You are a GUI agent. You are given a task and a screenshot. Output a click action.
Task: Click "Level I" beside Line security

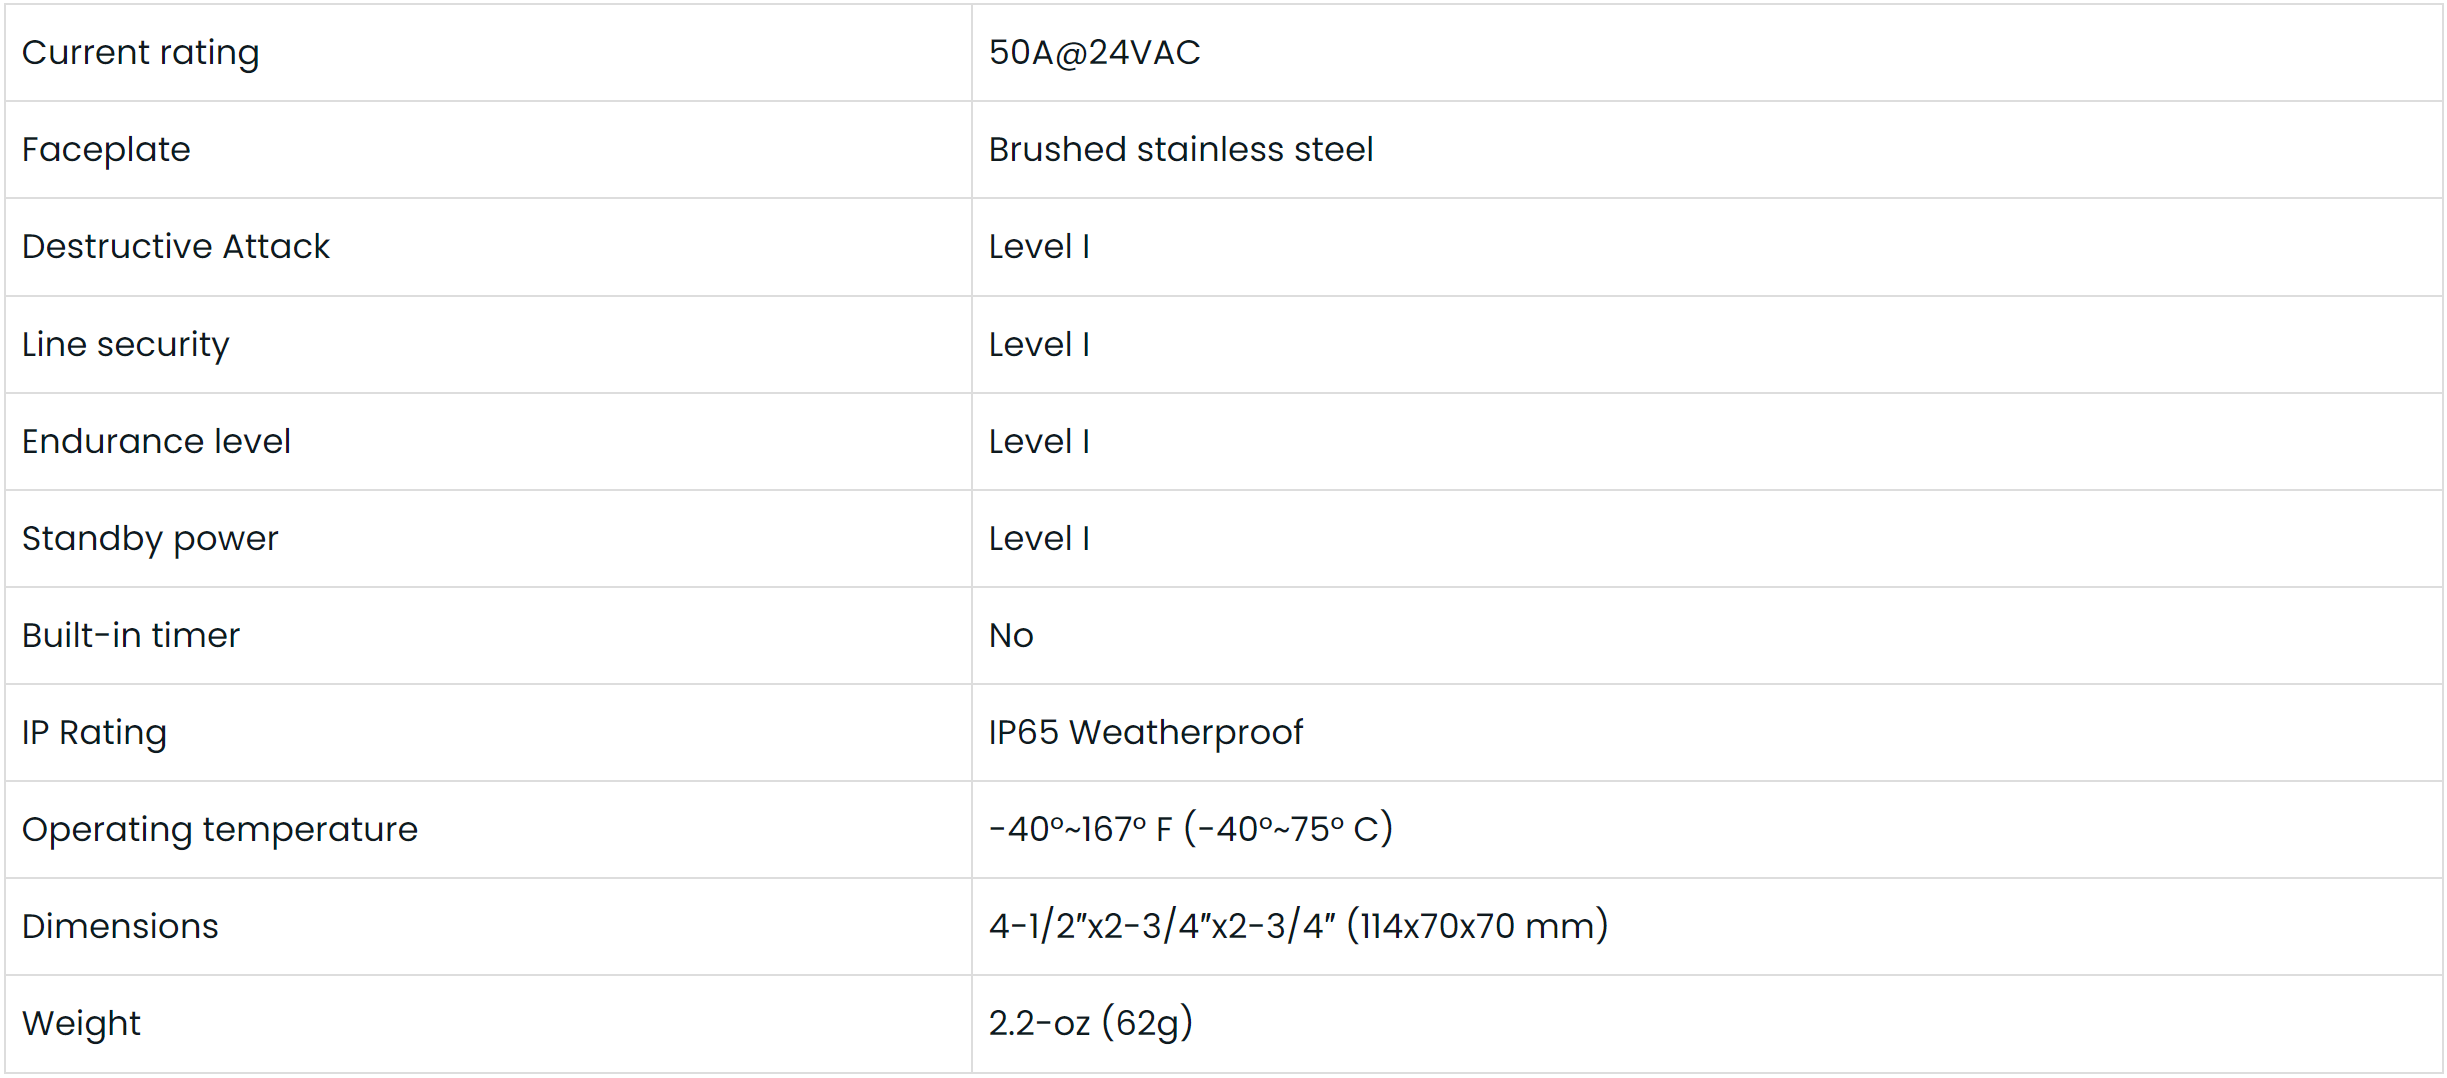(1039, 344)
